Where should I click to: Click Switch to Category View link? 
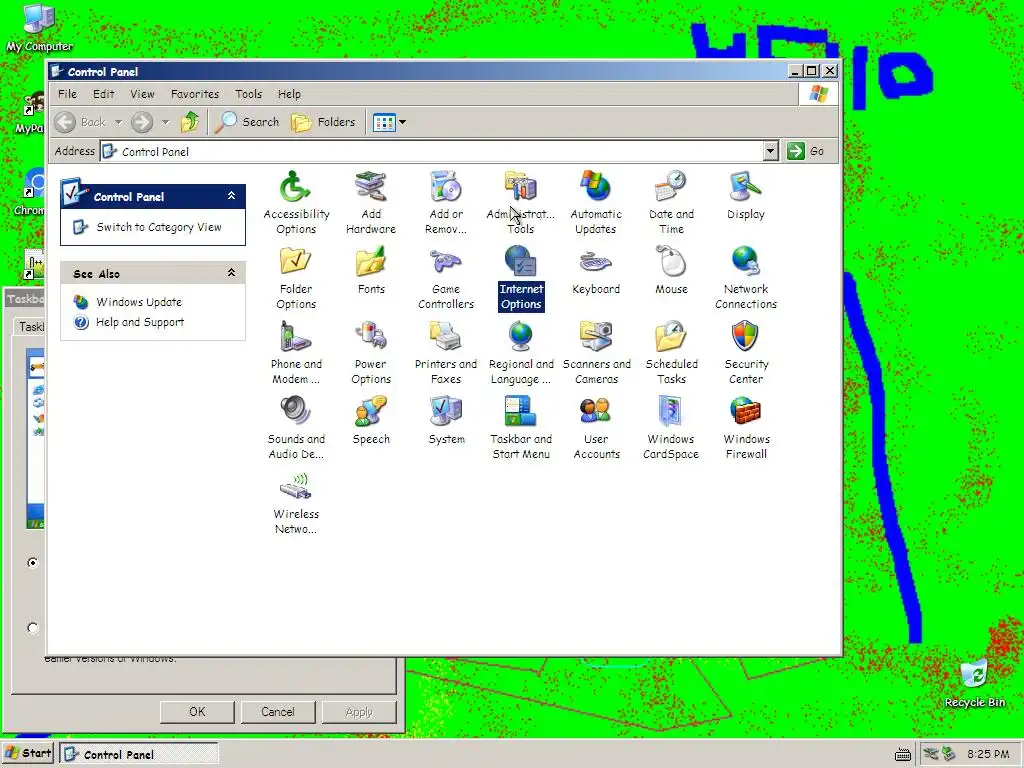click(x=159, y=227)
